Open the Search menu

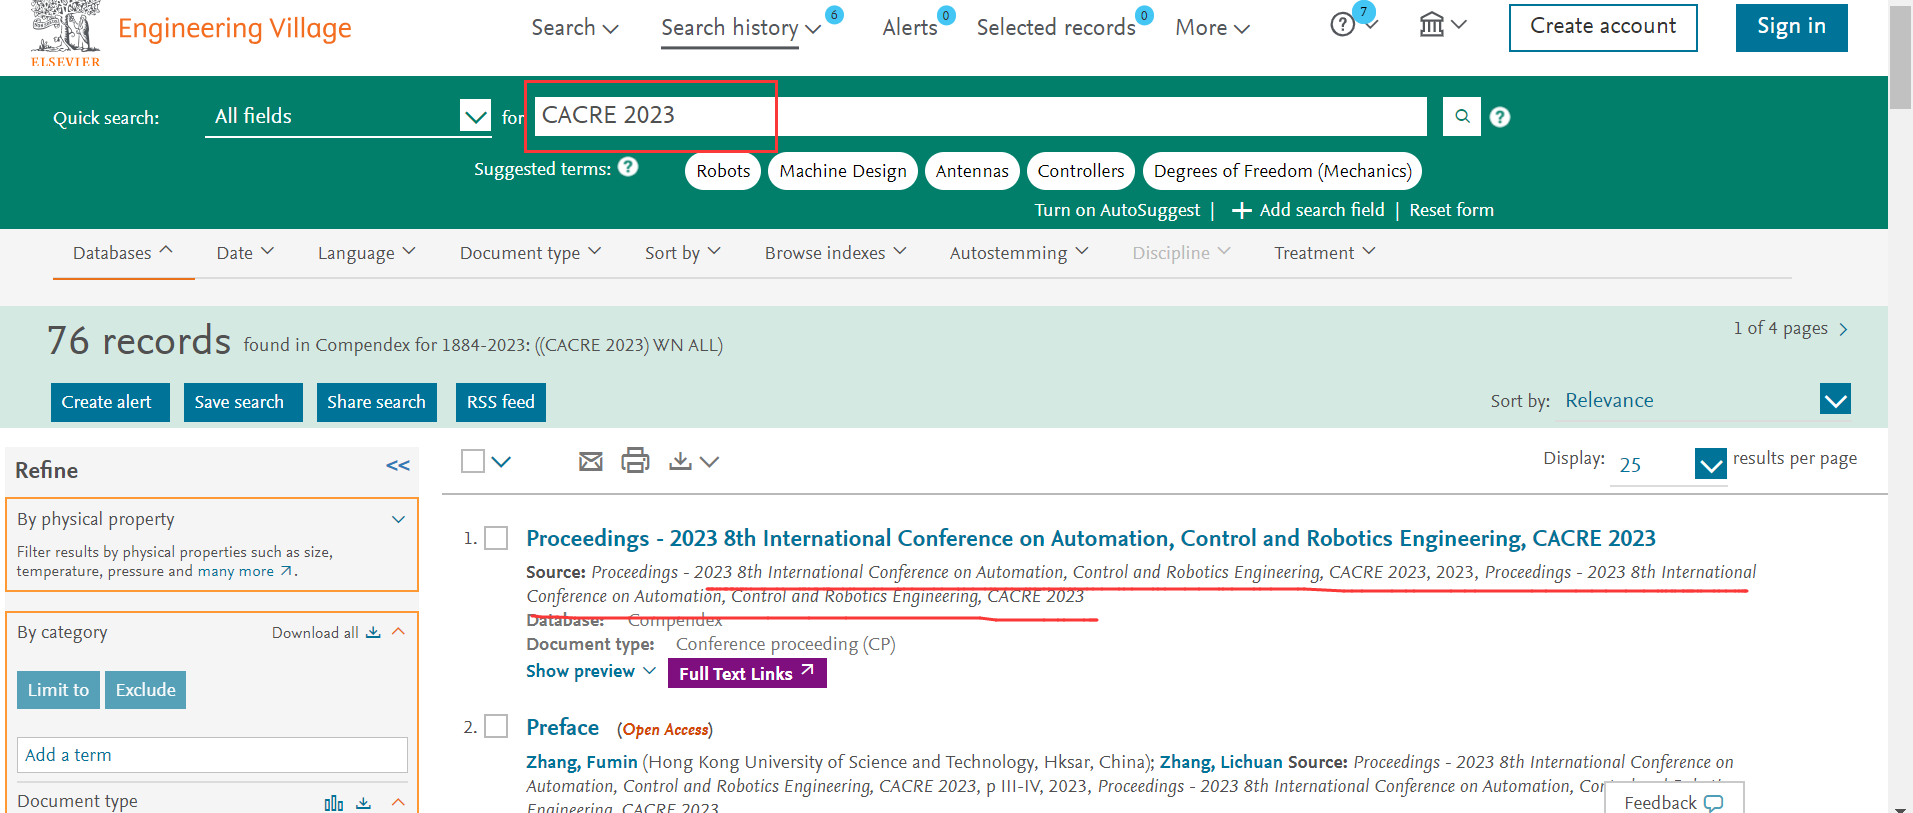pyautogui.click(x=575, y=28)
